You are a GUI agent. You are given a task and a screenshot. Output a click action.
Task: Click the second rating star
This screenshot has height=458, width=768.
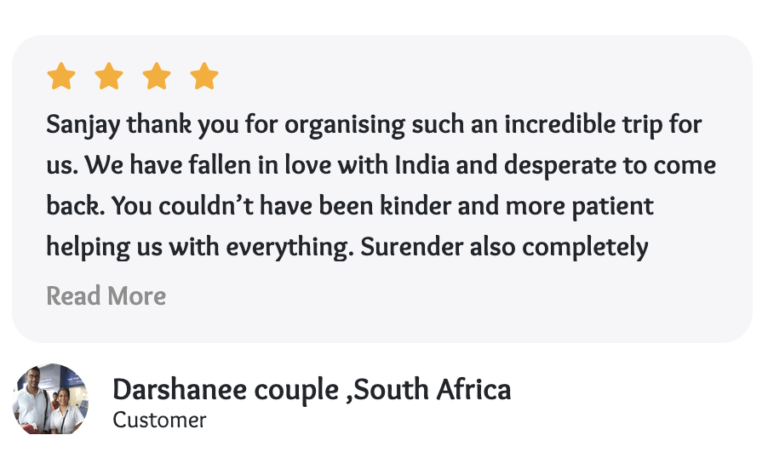(109, 76)
